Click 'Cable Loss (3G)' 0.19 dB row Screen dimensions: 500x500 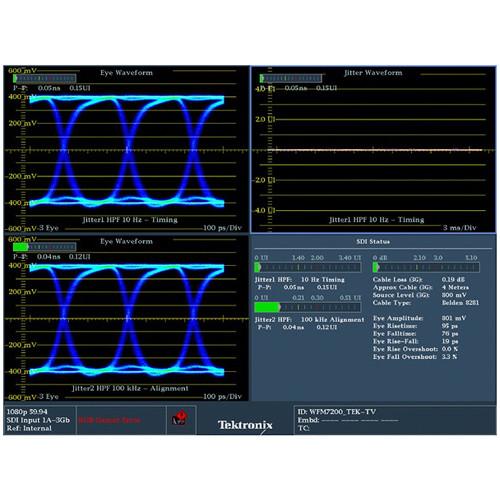click(x=419, y=279)
